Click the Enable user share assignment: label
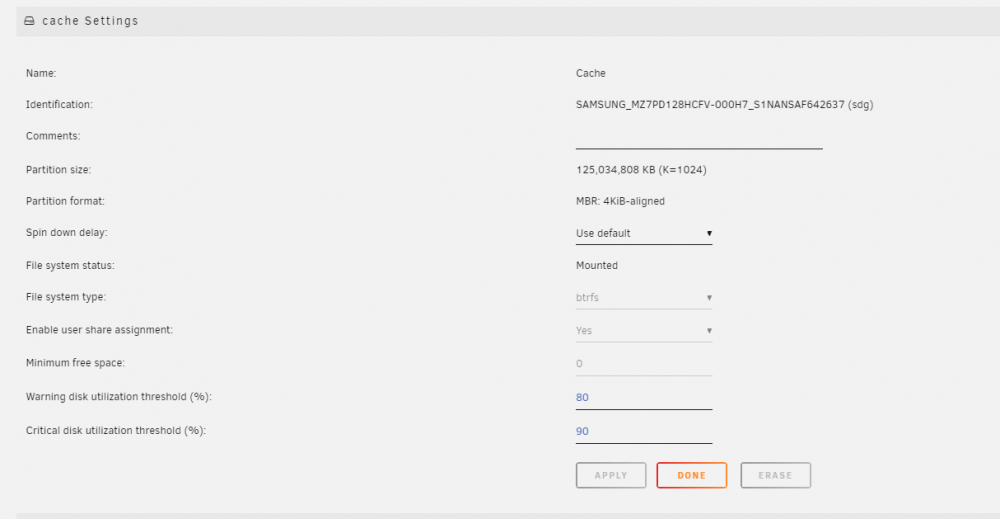Screen dimensions: 1000x519 99,330
